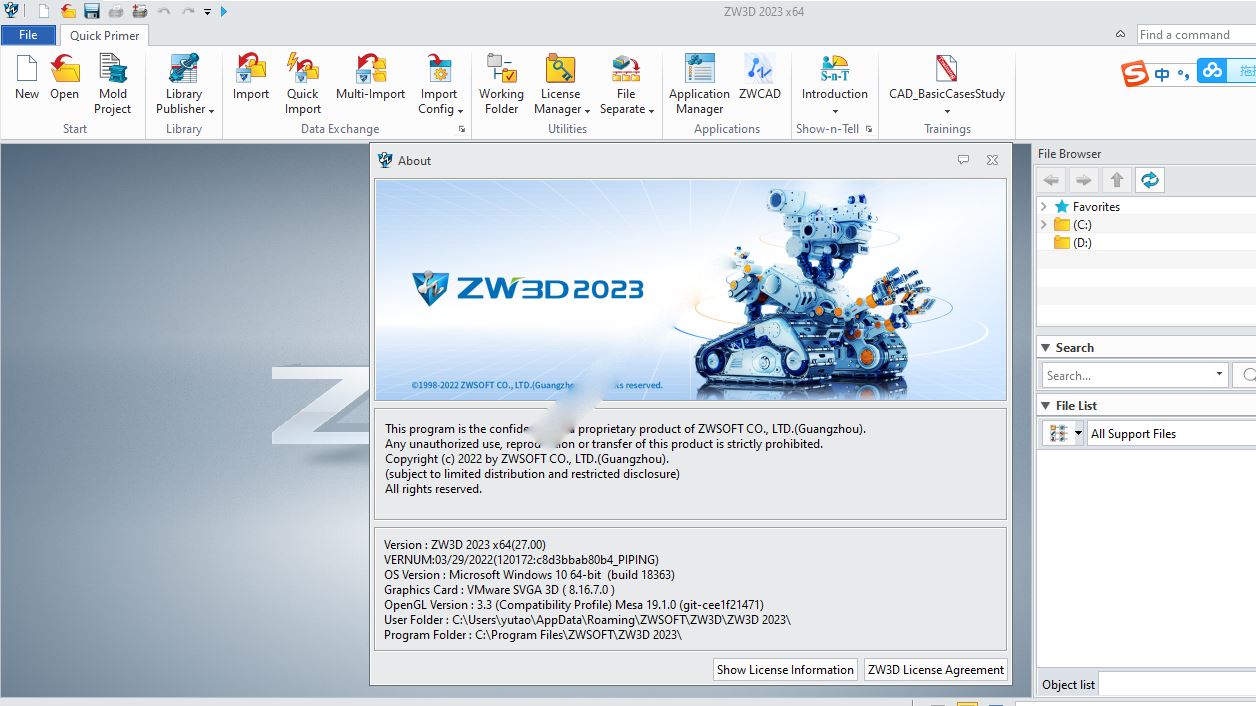Image resolution: width=1256 pixels, height=706 pixels.
Task: Click the Sogou input method icon
Action: click(x=1135, y=73)
